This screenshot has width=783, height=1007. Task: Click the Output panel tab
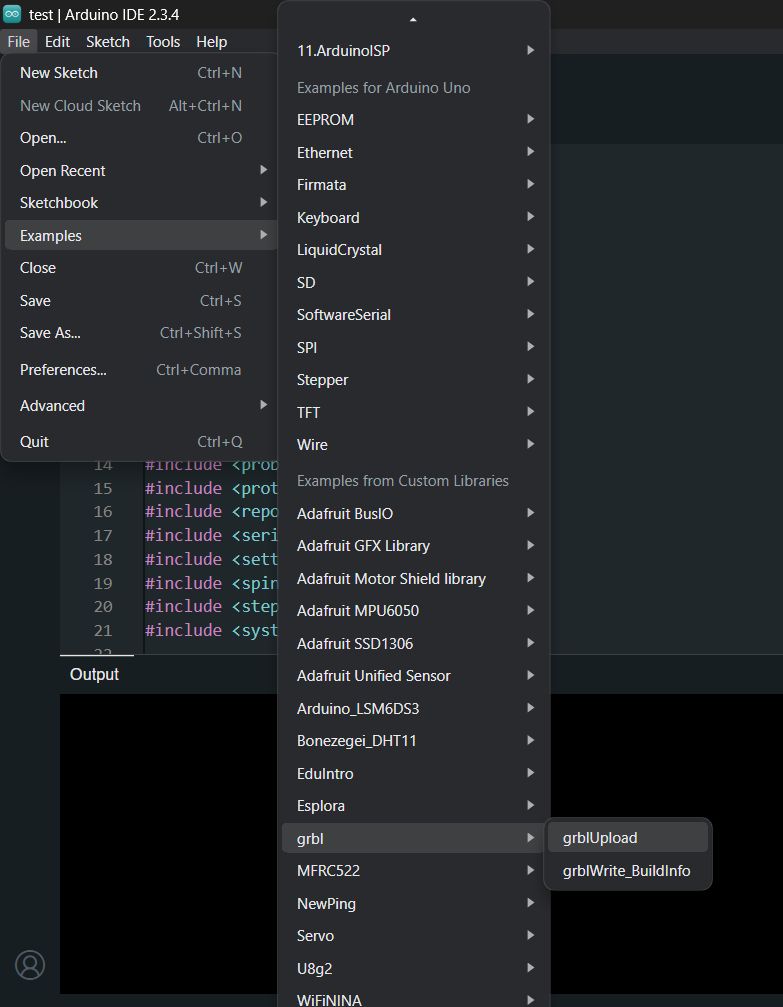click(94, 674)
